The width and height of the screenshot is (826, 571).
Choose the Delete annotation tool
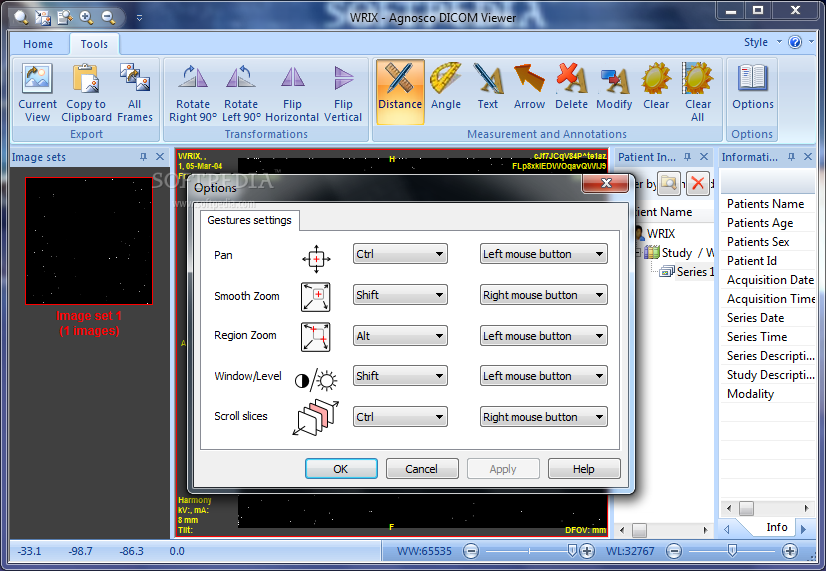point(571,87)
